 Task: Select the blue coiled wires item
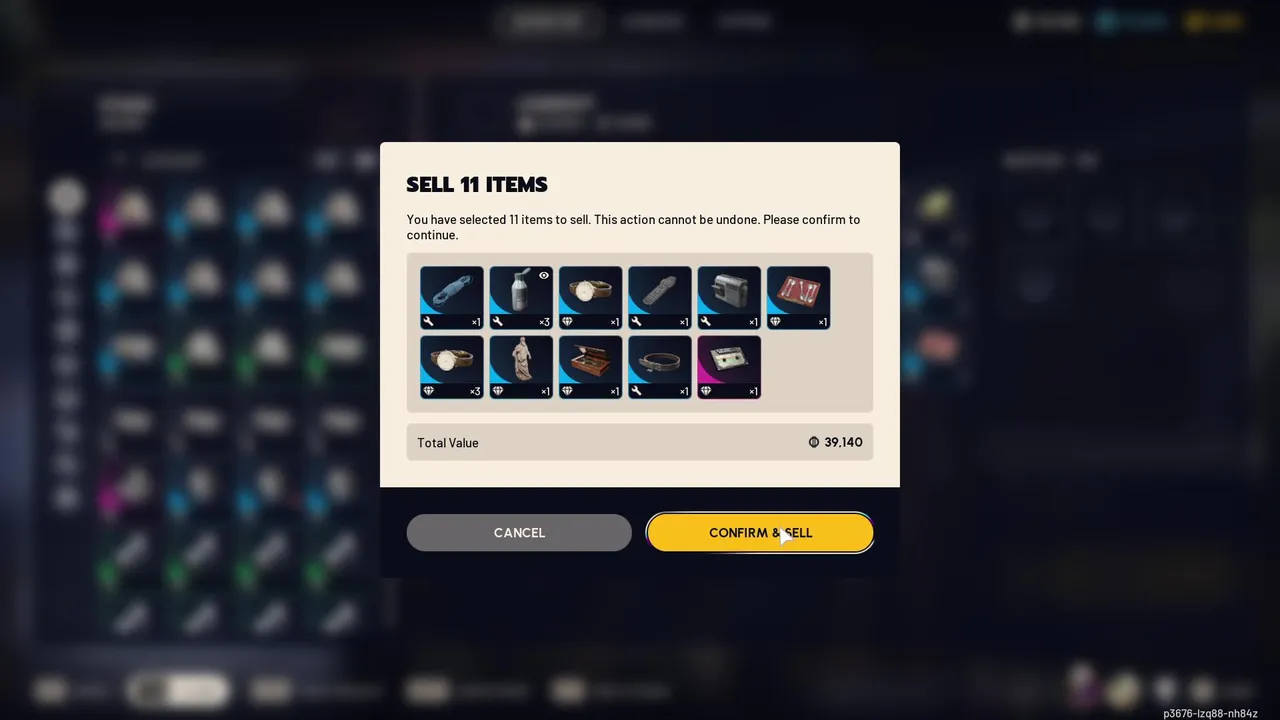pyautogui.click(x=452, y=297)
